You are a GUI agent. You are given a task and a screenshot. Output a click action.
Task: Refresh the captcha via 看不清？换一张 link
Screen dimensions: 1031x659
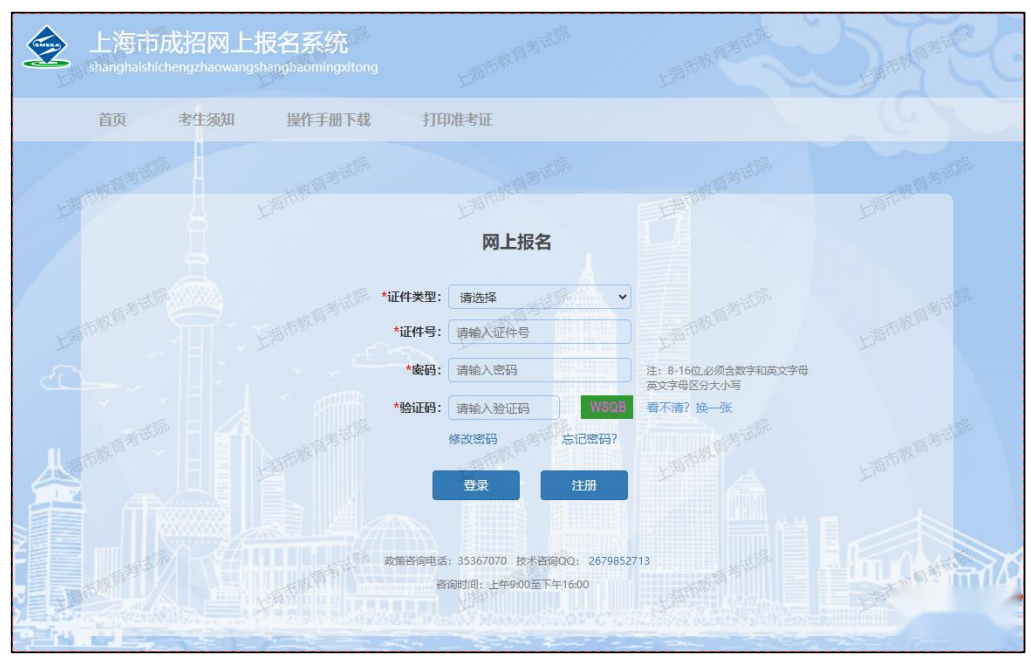pyautogui.click(x=689, y=408)
